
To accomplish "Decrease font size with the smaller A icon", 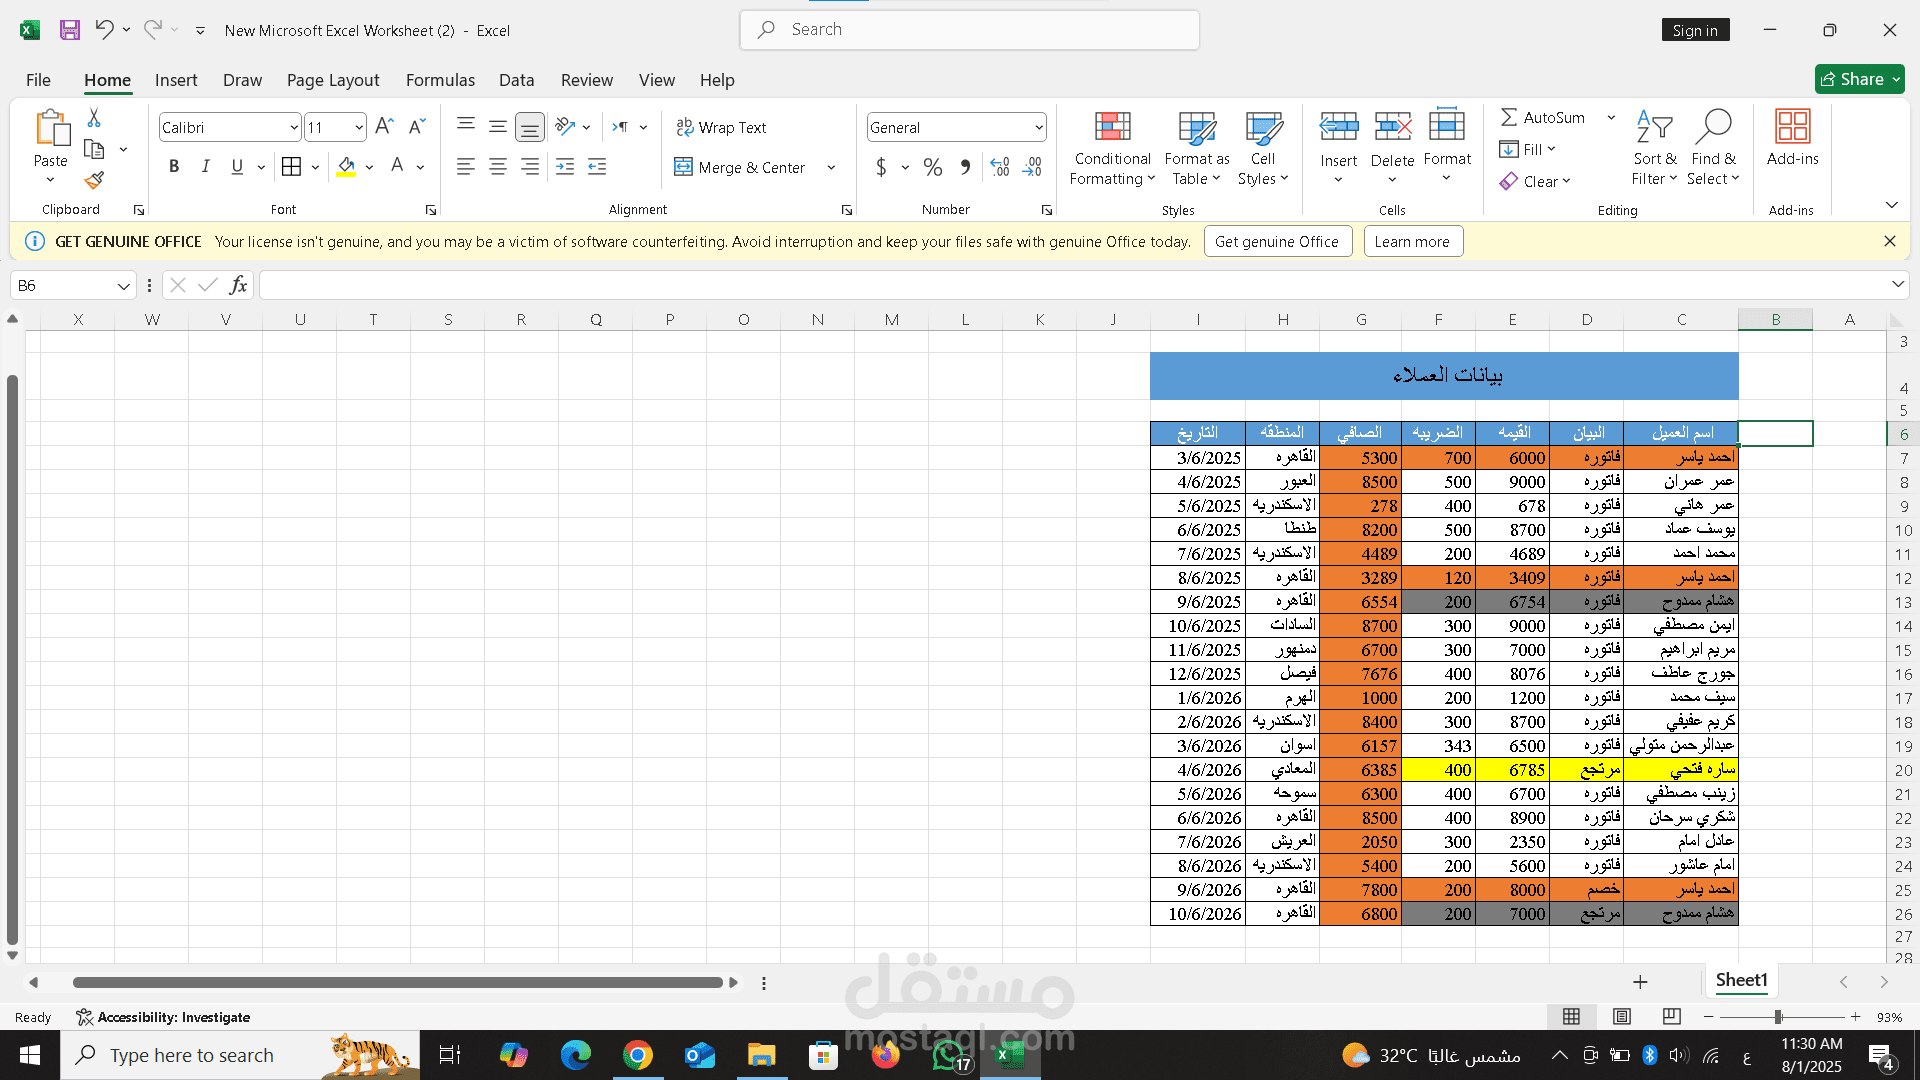I will pos(417,127).
